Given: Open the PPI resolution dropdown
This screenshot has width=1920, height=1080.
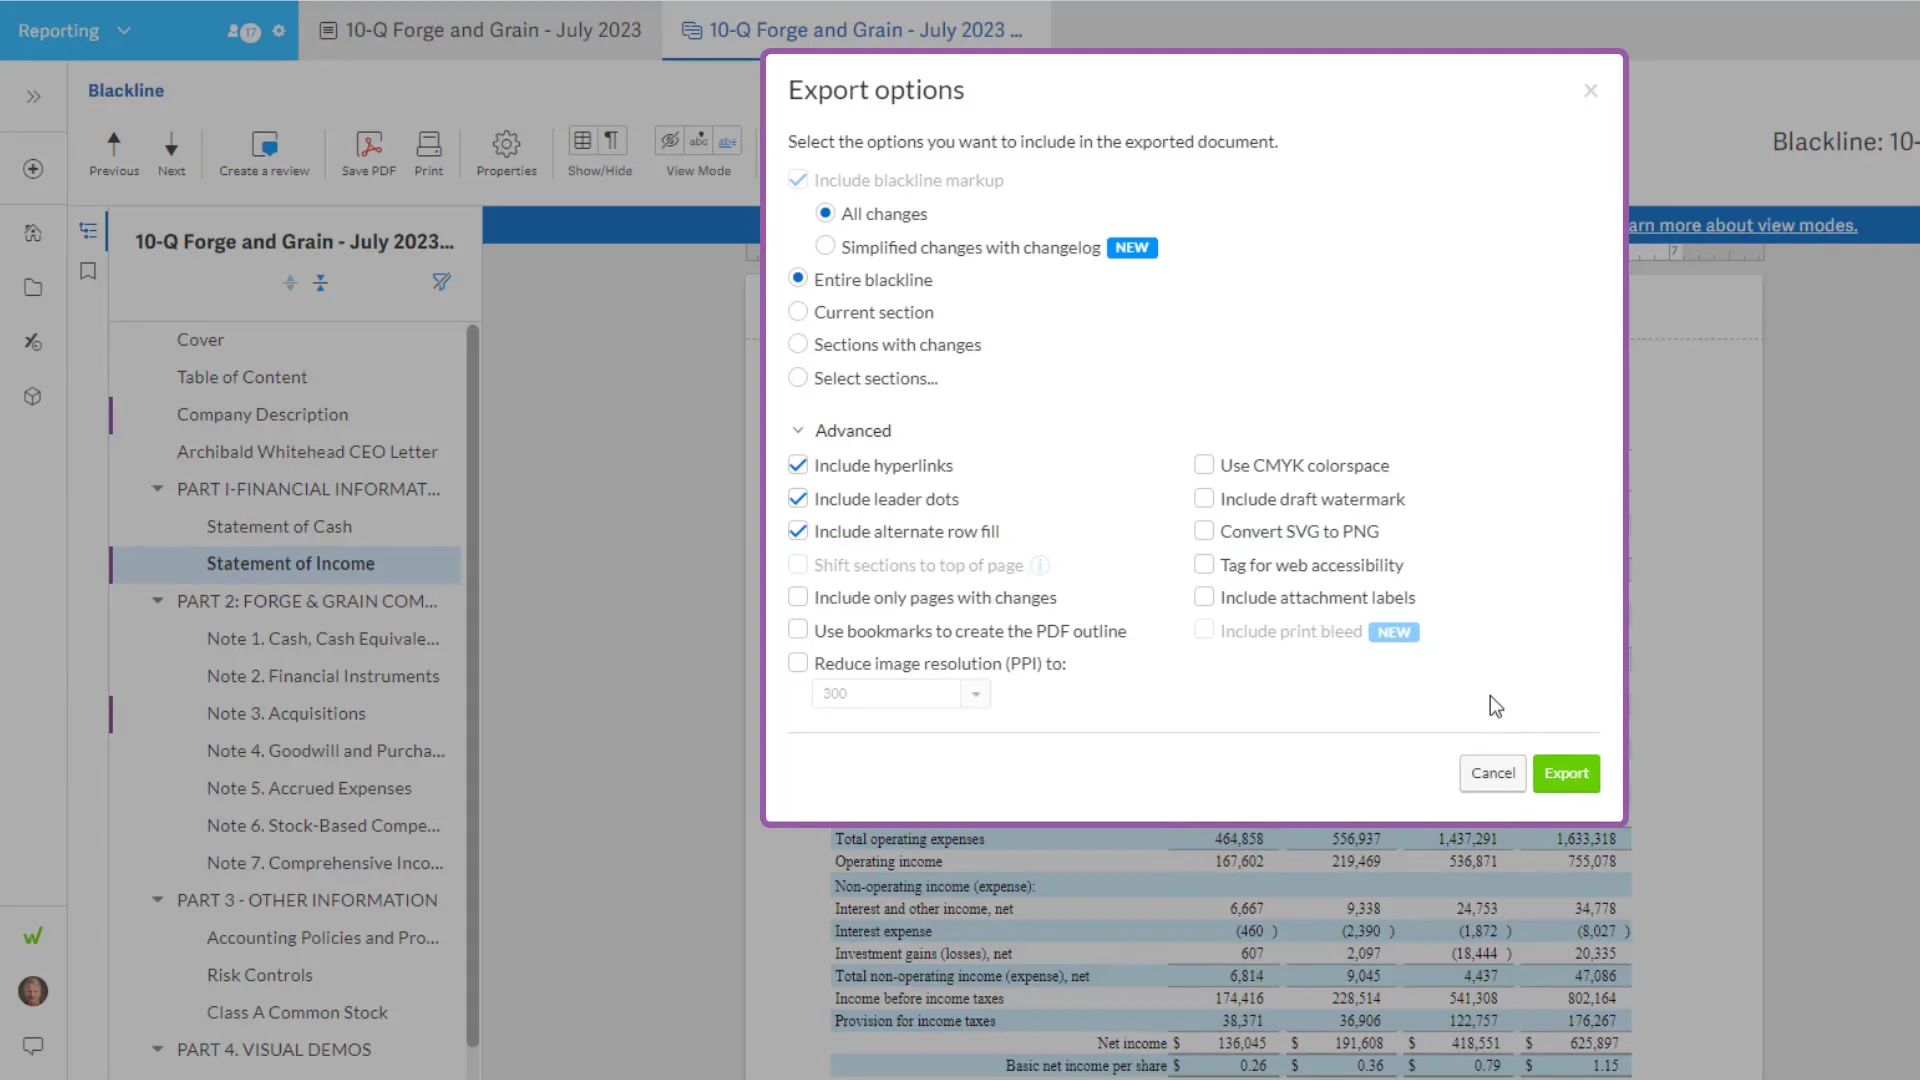Looking at the screenshot, I should 975,693.
